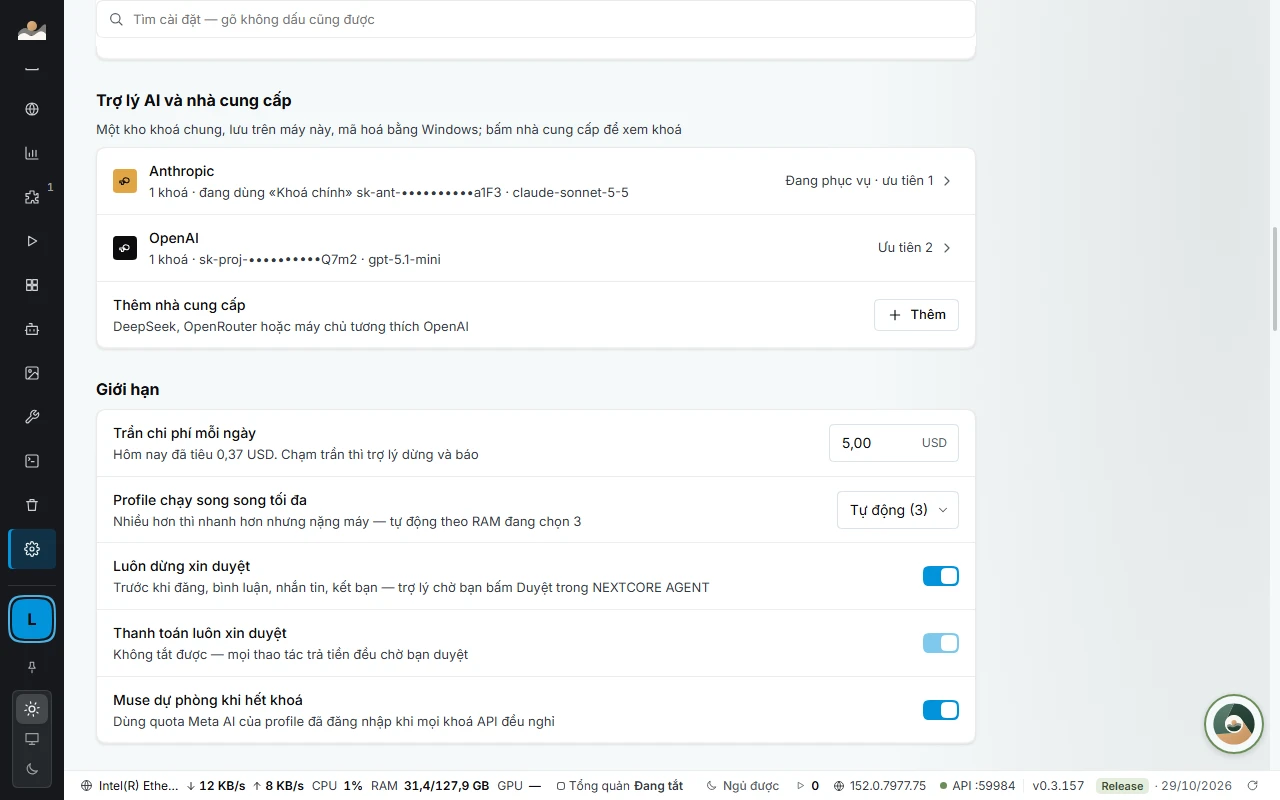Screen dimensions: 1280x800
Task: Click the version v0.3.157 text
Action: click(x=1058, y=786)
